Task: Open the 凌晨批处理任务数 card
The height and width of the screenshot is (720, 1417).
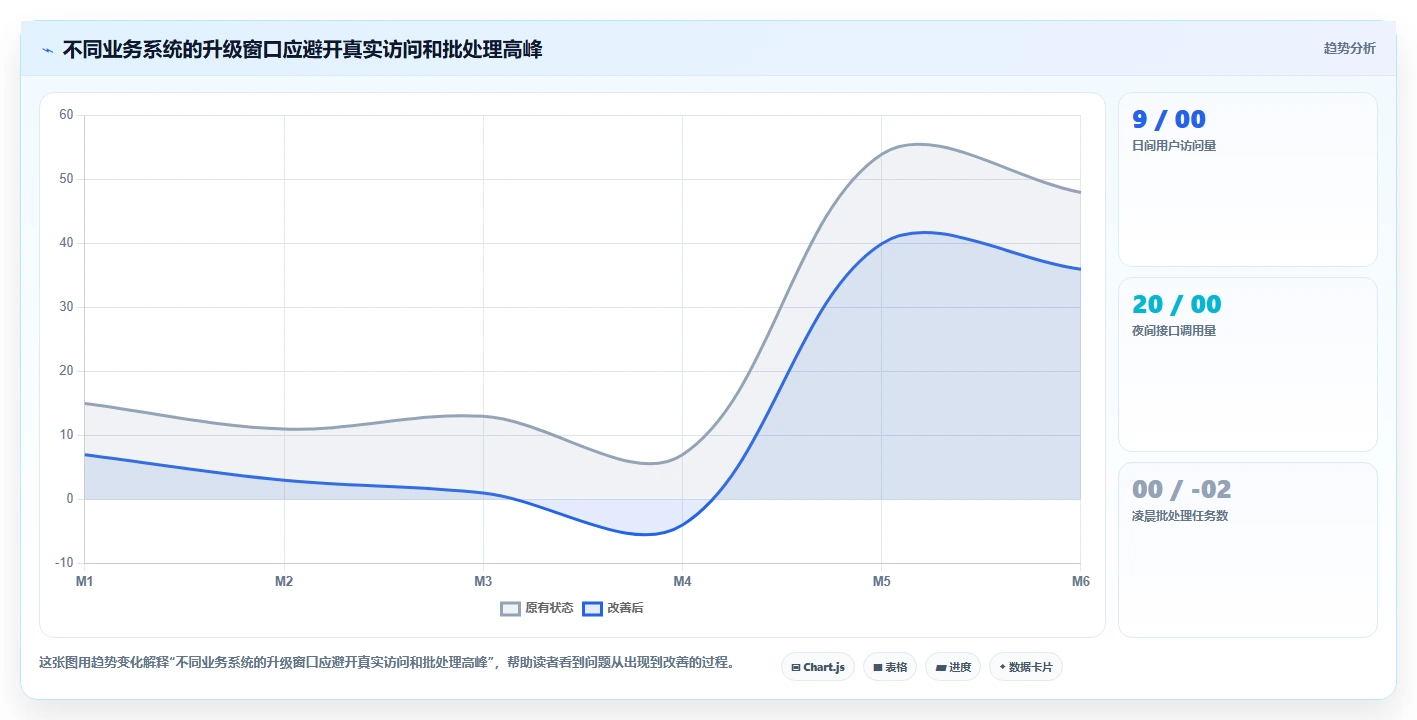Action: tap(1248, 550)
